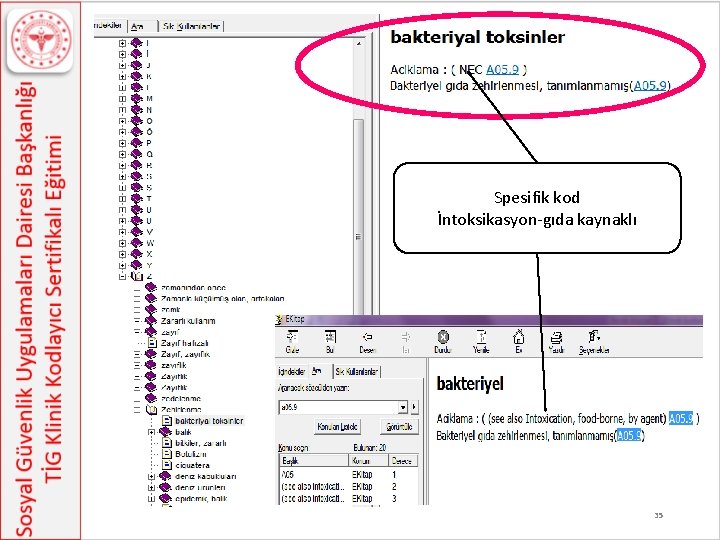Click the index tree's scroll-up arrow
Image resolution: width=720 pixels, height=540 pixels.
359,44
